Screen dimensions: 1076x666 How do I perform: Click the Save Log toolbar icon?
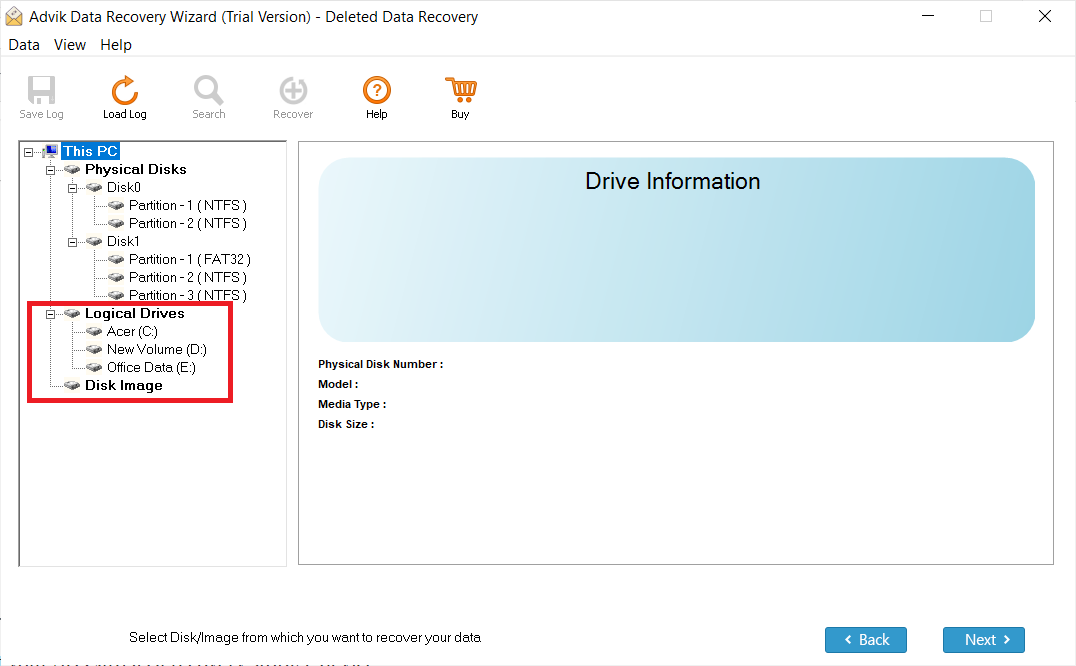pyautogui.click(x=41, y=90)
